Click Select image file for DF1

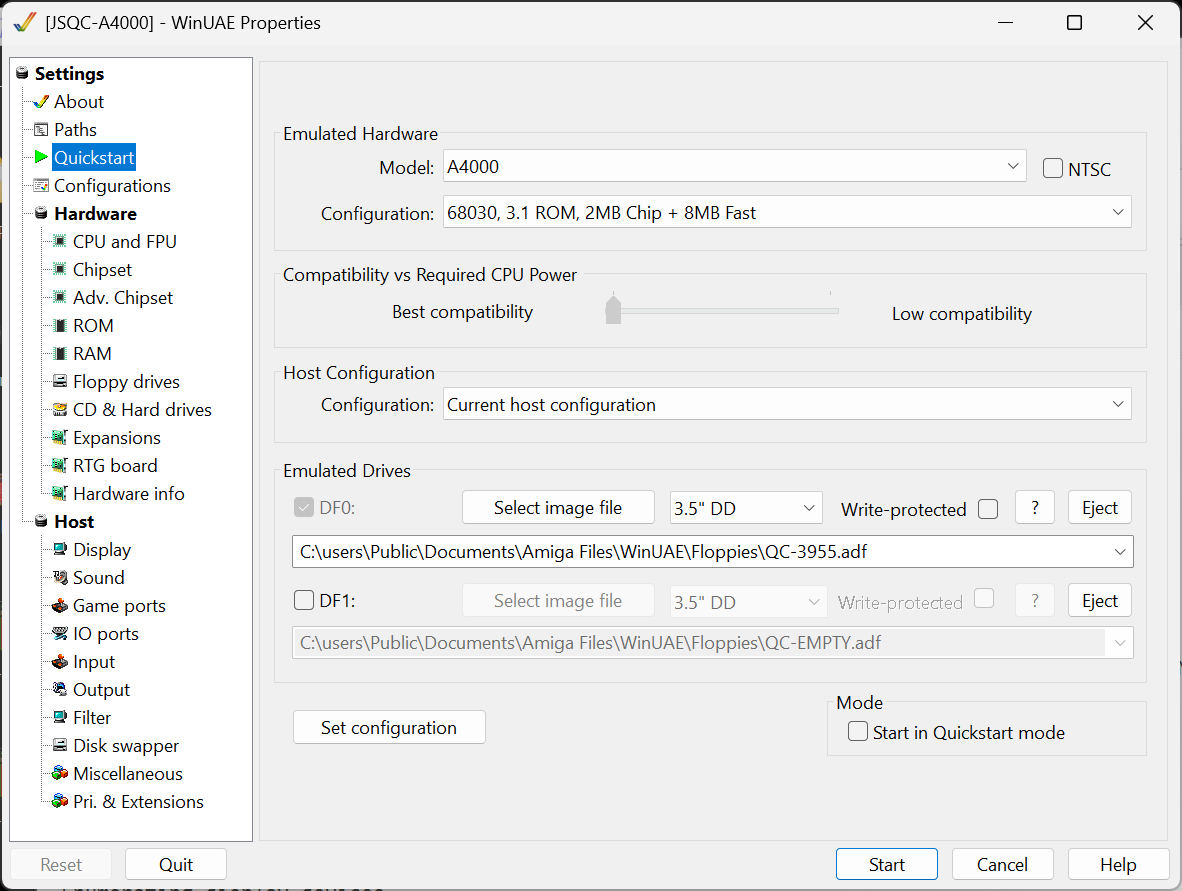tap(558, 601)
